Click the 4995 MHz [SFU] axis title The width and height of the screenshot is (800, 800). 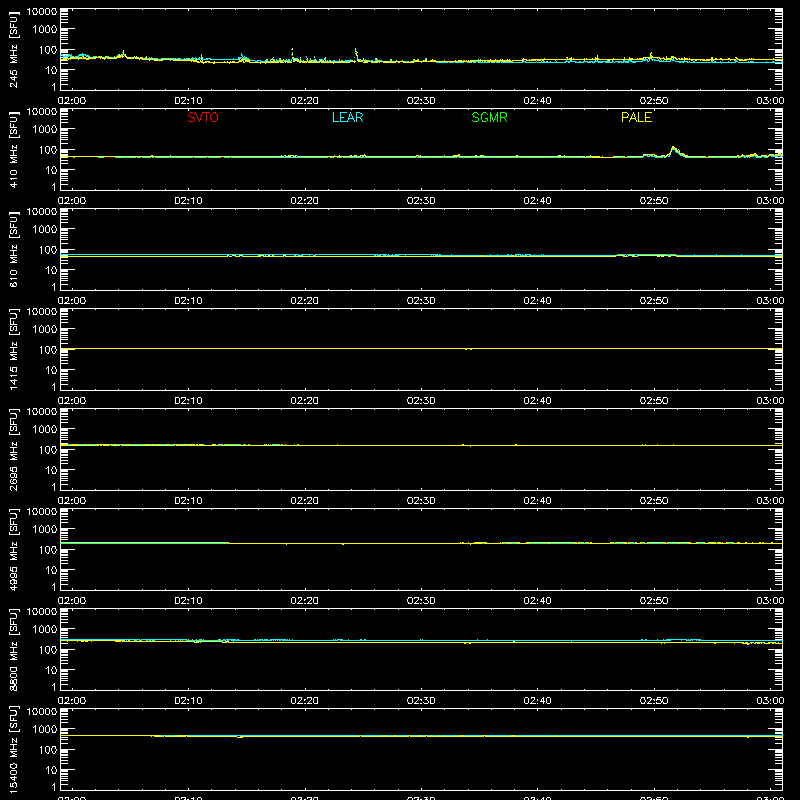click(13, 549)
